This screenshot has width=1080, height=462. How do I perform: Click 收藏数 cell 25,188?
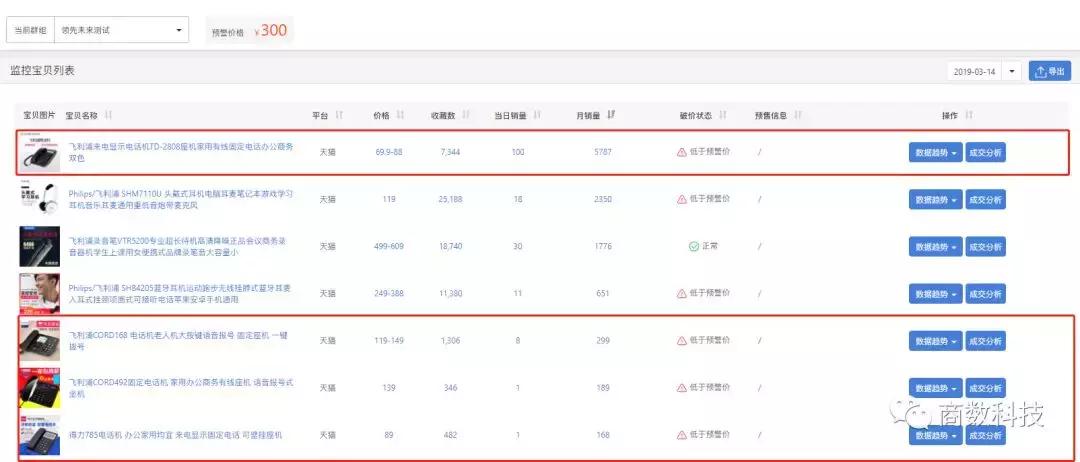pos(450,199)
